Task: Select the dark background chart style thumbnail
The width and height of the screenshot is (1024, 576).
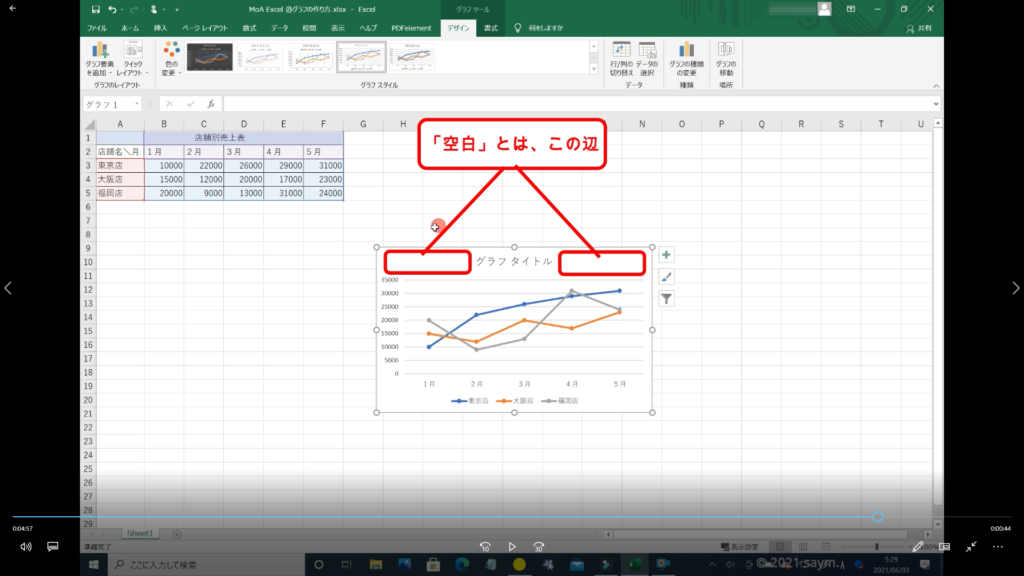Action: coord(210,59)
